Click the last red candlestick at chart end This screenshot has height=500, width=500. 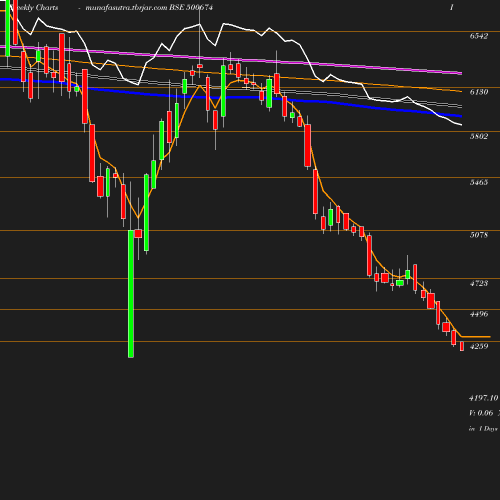462,346
